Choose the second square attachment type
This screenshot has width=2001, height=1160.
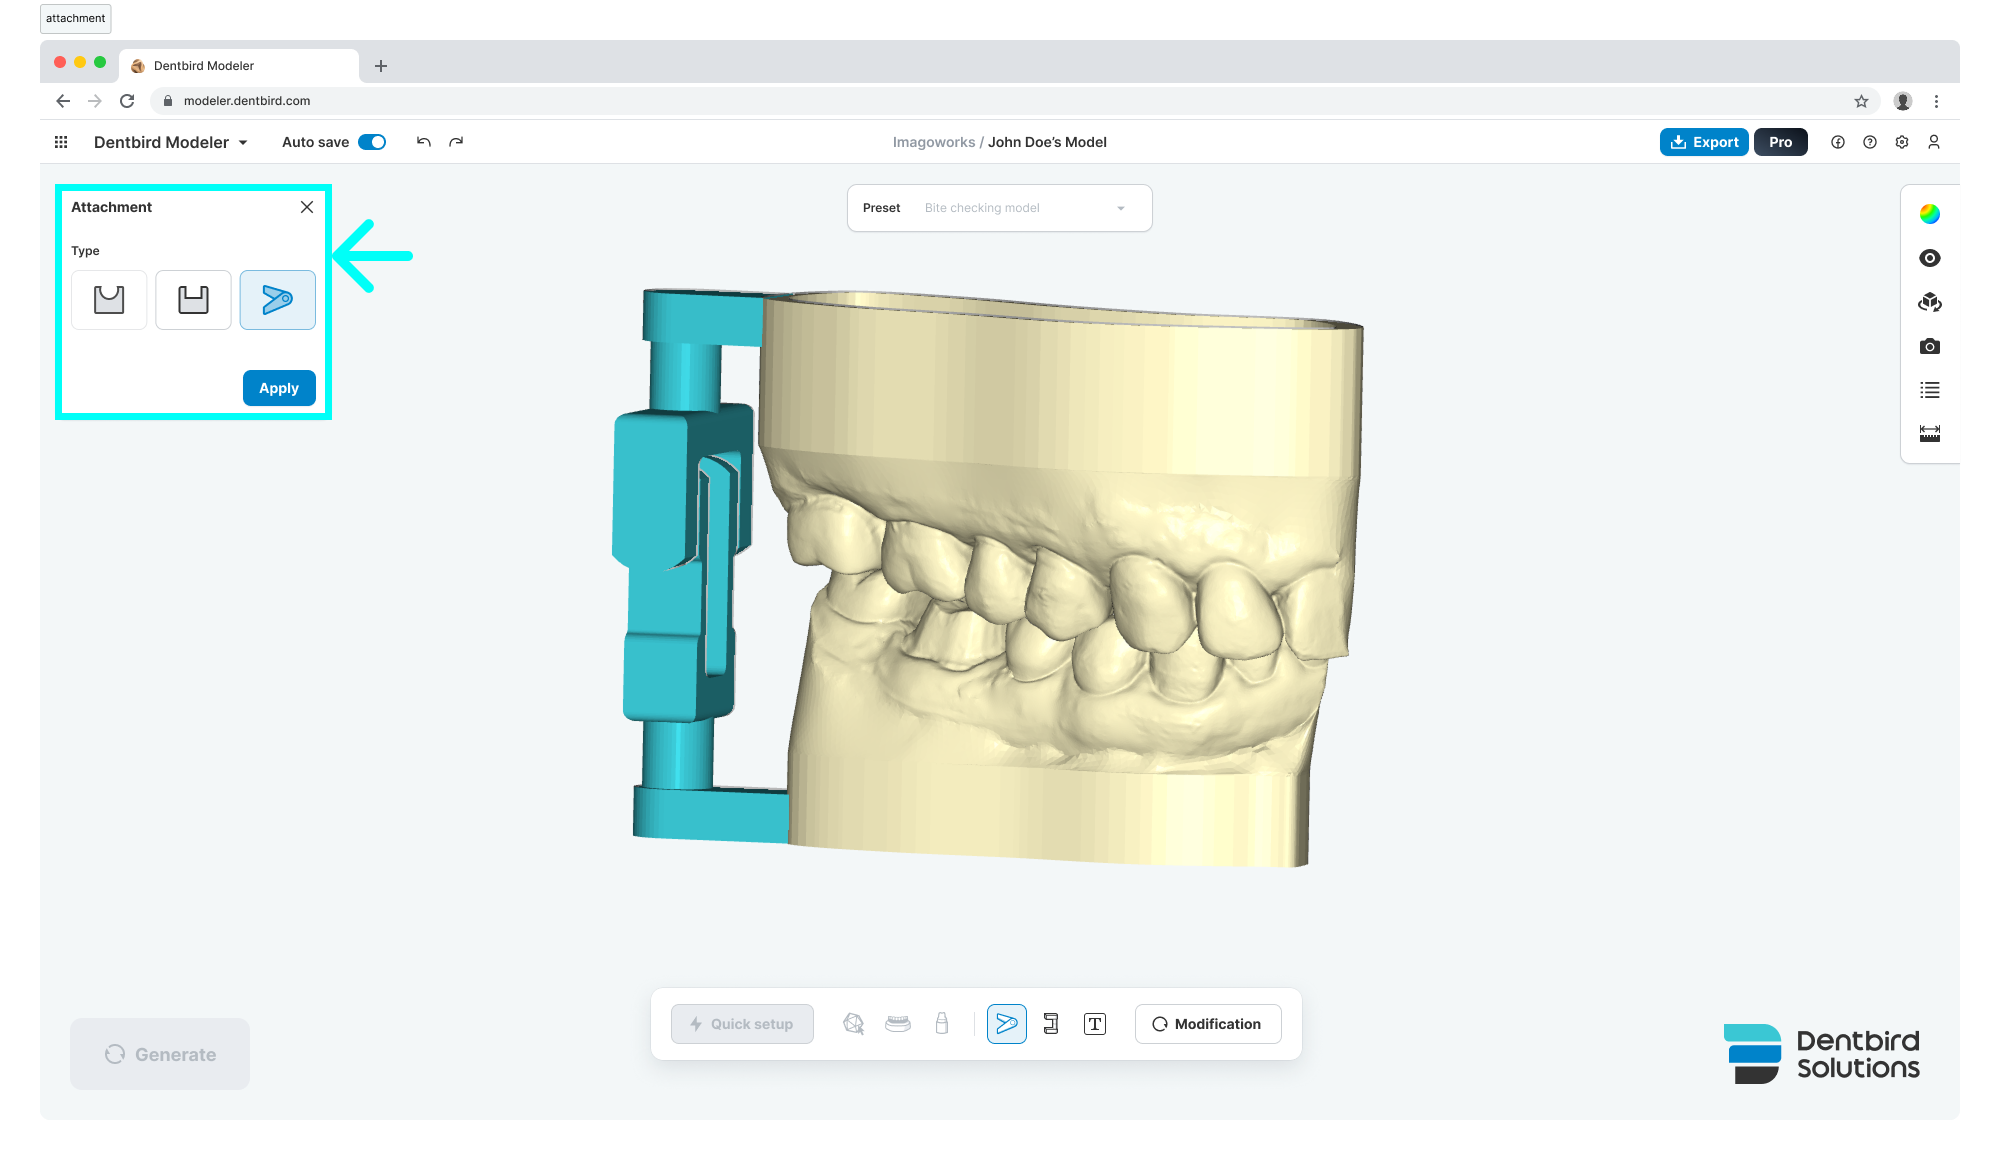193,300
